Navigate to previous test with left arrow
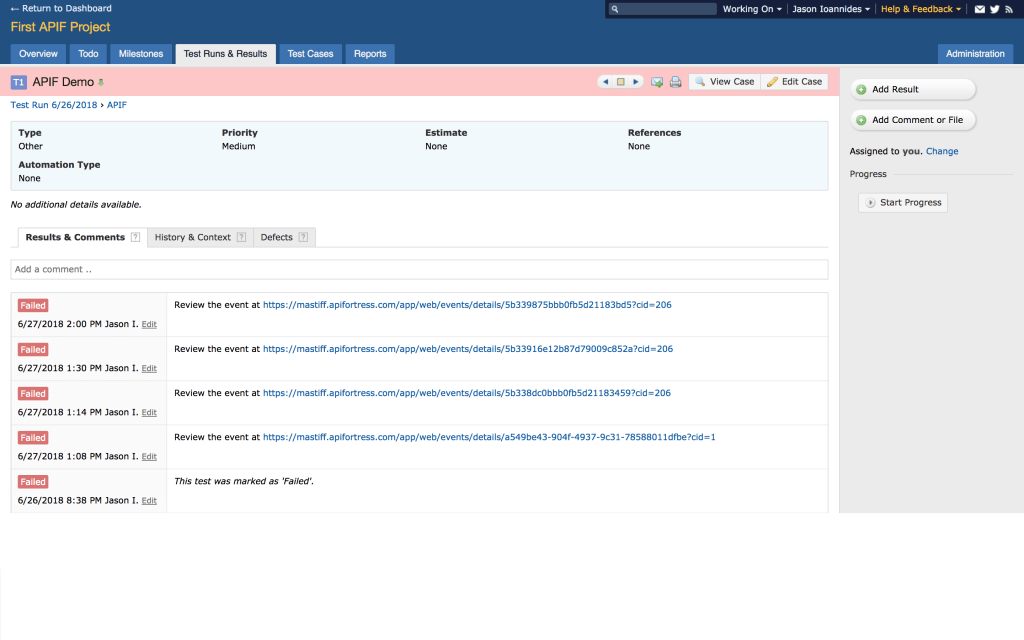 click(x=606, y=82)
